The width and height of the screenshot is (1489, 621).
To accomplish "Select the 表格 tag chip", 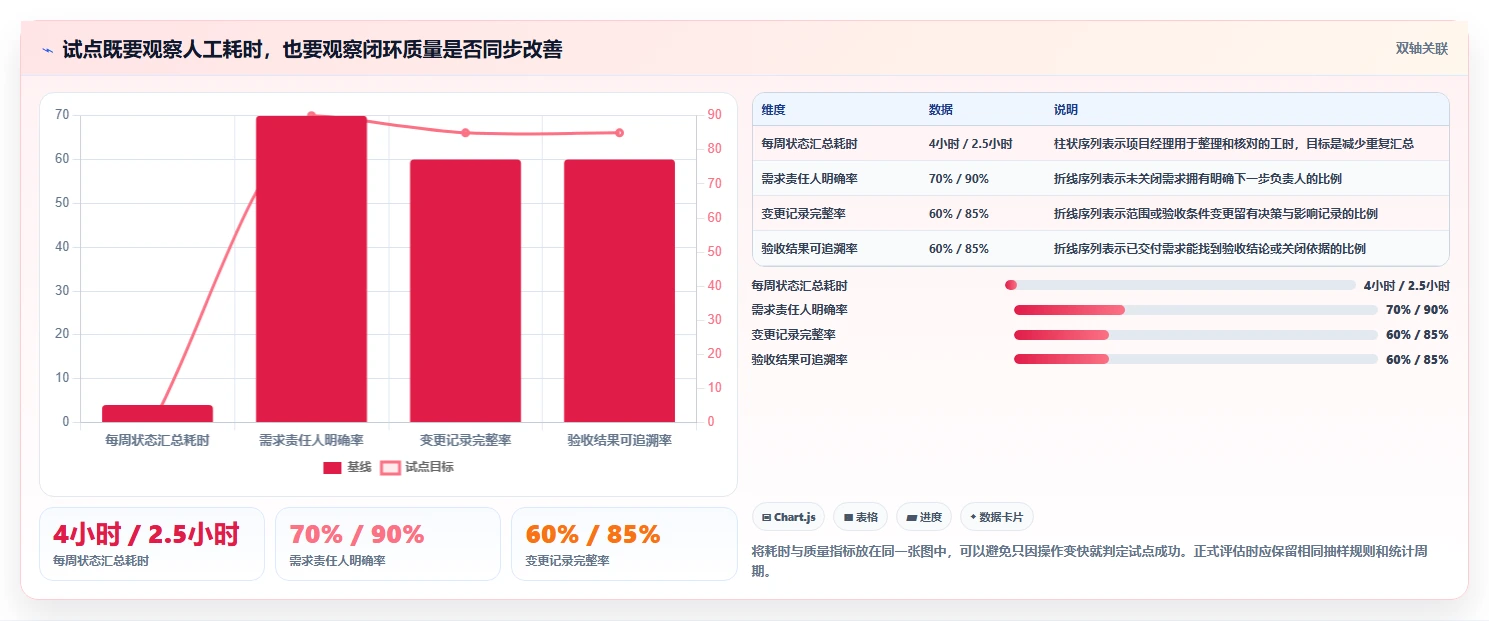I will (x=860, y=517).
